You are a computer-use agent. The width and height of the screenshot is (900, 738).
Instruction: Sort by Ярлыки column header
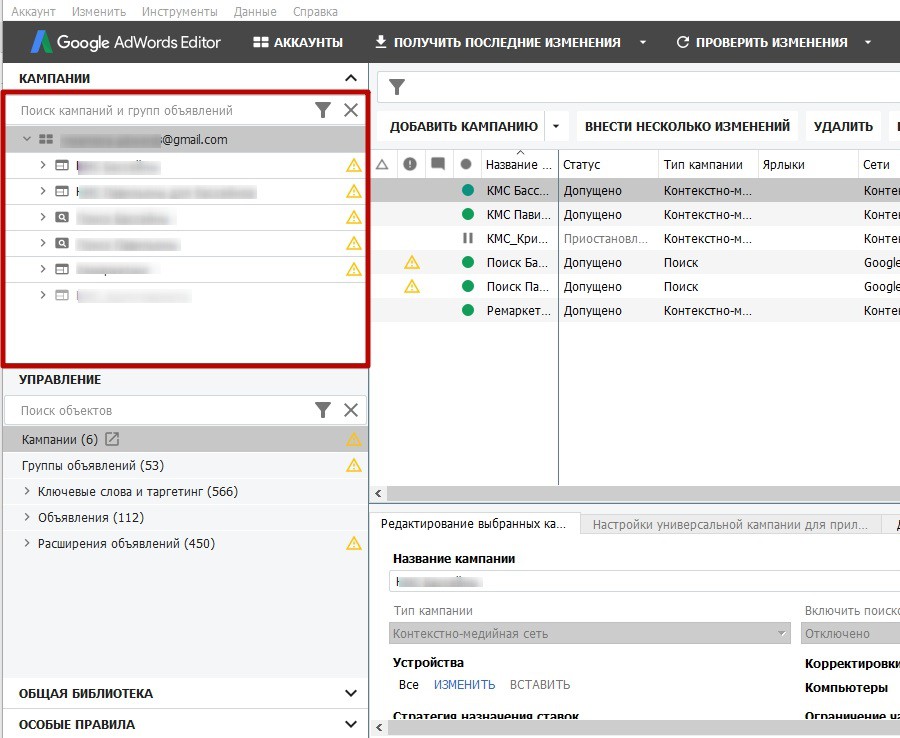[x=808, y=165]
